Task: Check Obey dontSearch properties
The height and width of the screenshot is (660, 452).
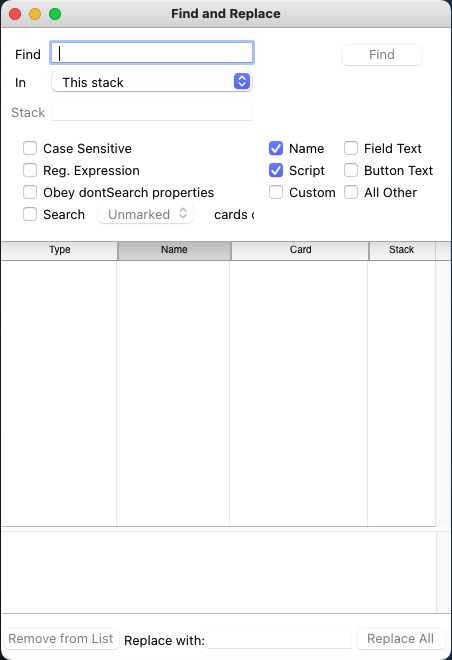Action: 30,192
